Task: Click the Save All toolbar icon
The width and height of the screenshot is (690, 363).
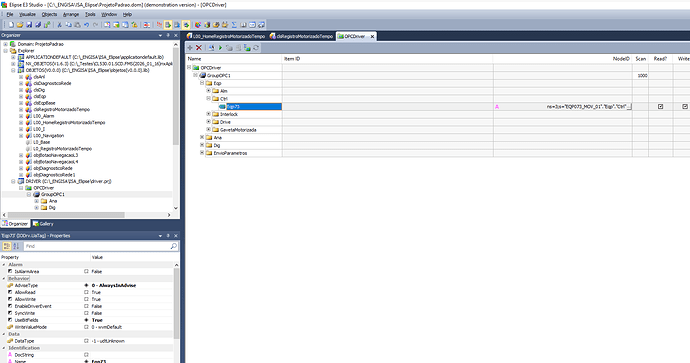Action: (38, 25)
